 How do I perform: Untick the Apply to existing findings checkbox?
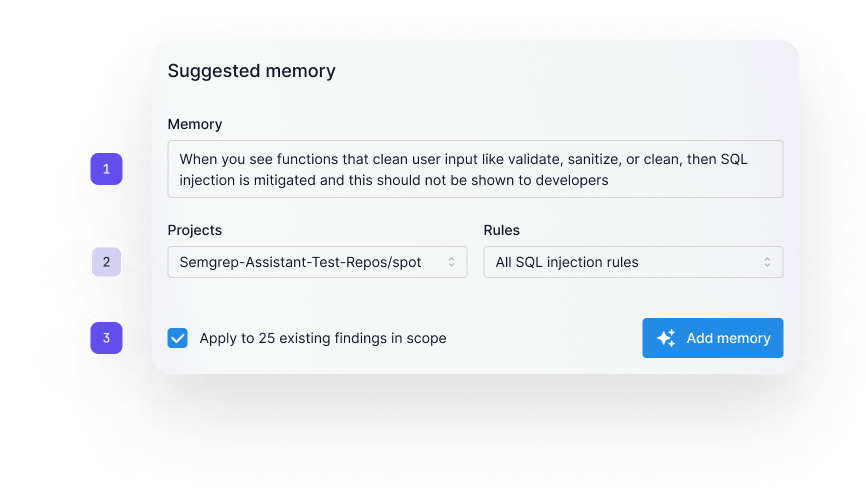click(178, 338)
